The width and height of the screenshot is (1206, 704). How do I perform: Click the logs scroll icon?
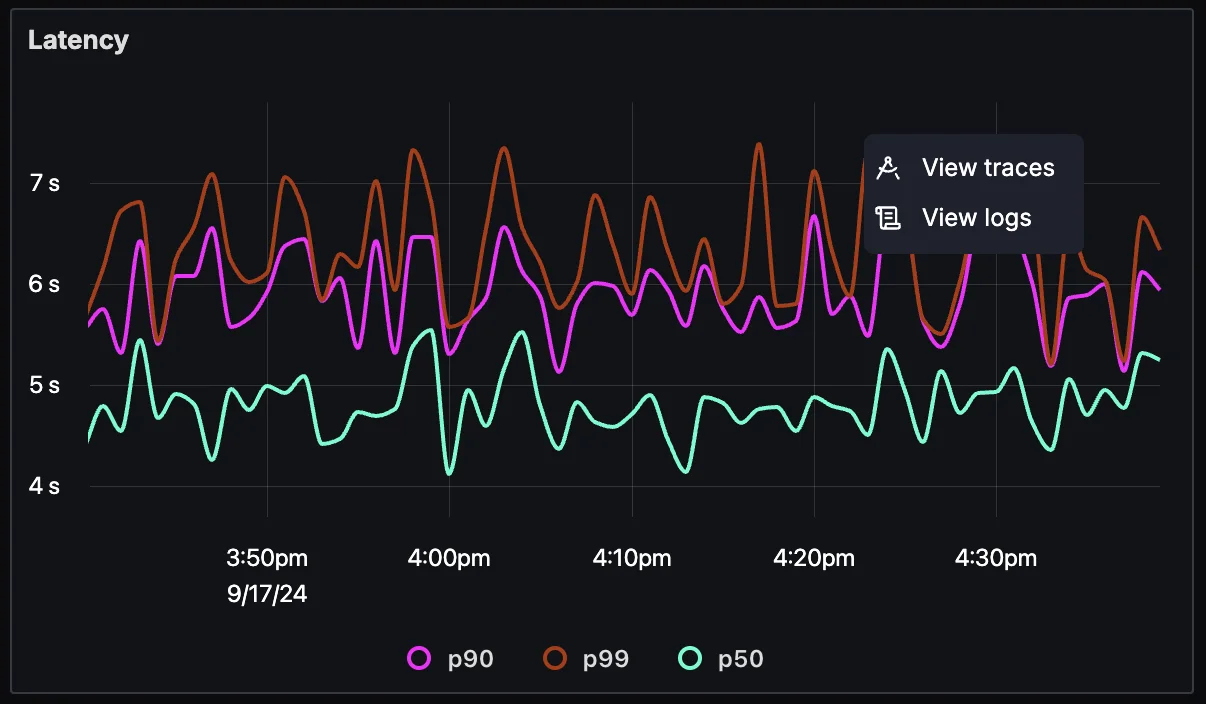(x=888, y=218)
